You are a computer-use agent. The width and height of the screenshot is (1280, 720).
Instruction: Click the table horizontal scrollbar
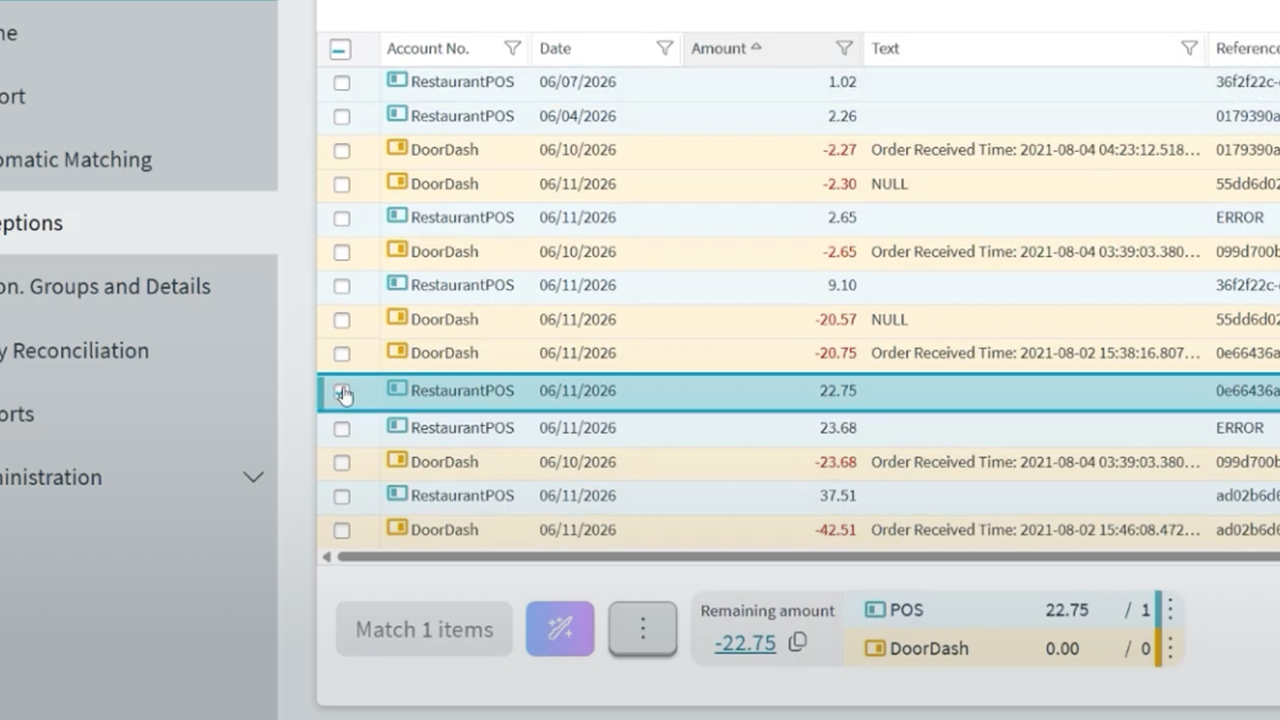click(x=808, y=557)
